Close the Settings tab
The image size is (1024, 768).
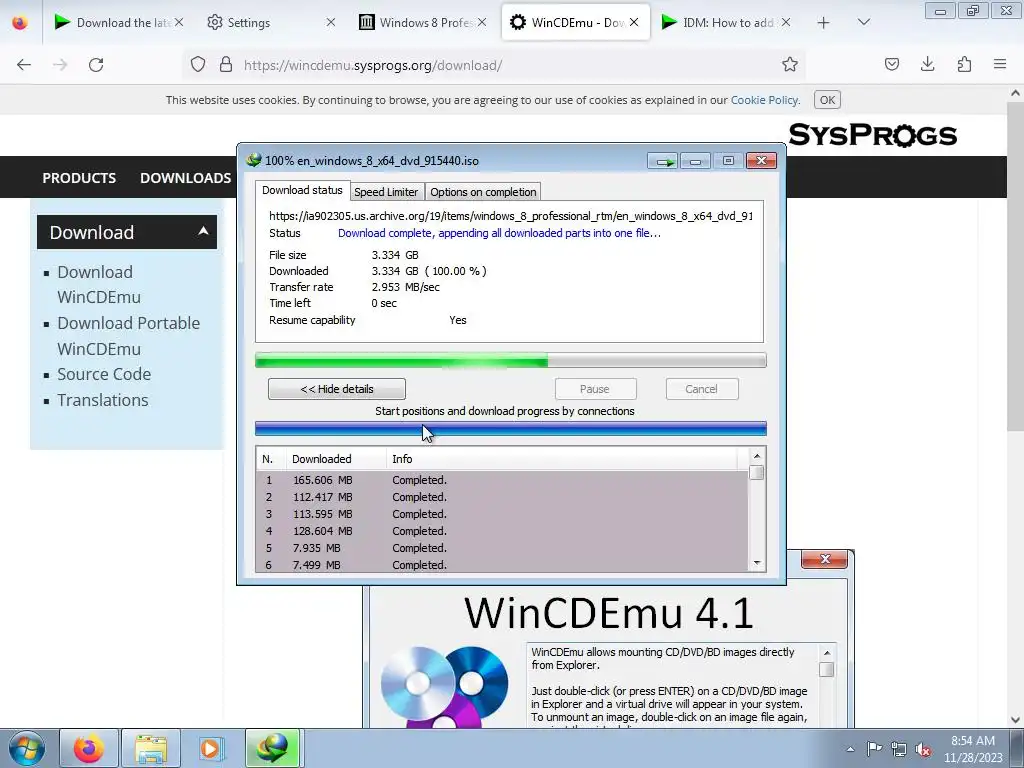[330, 23]
